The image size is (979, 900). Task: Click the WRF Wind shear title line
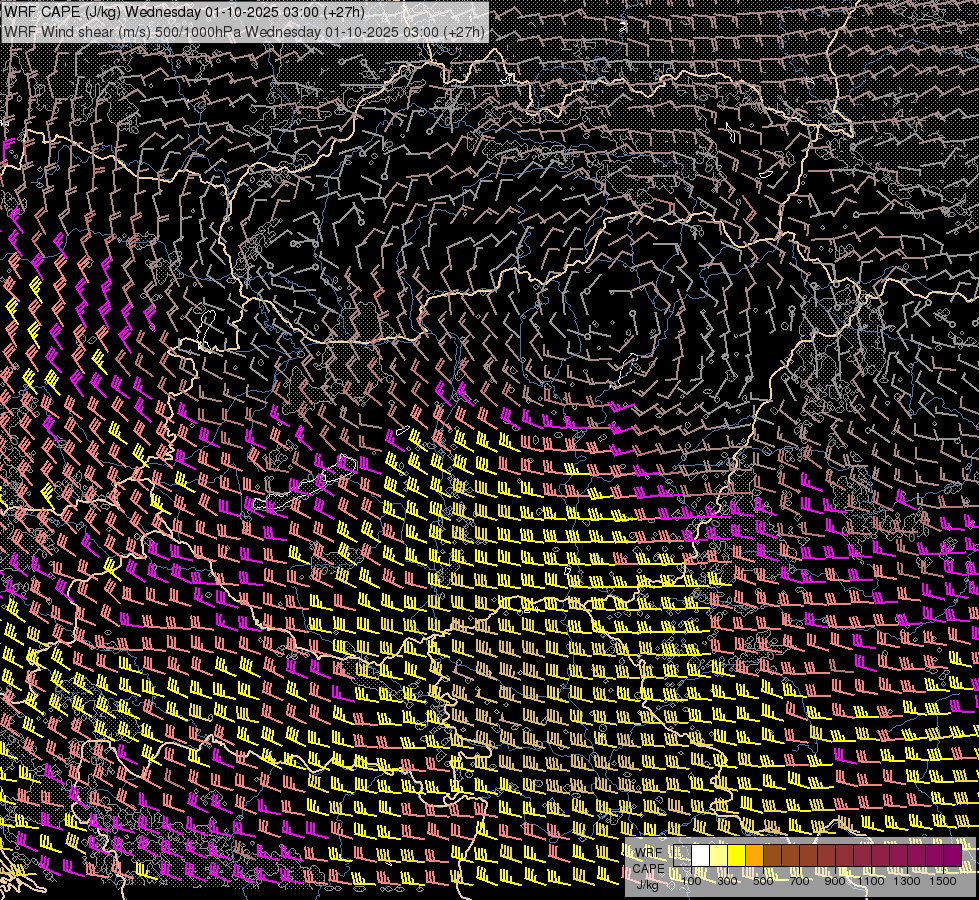point(244,31)
